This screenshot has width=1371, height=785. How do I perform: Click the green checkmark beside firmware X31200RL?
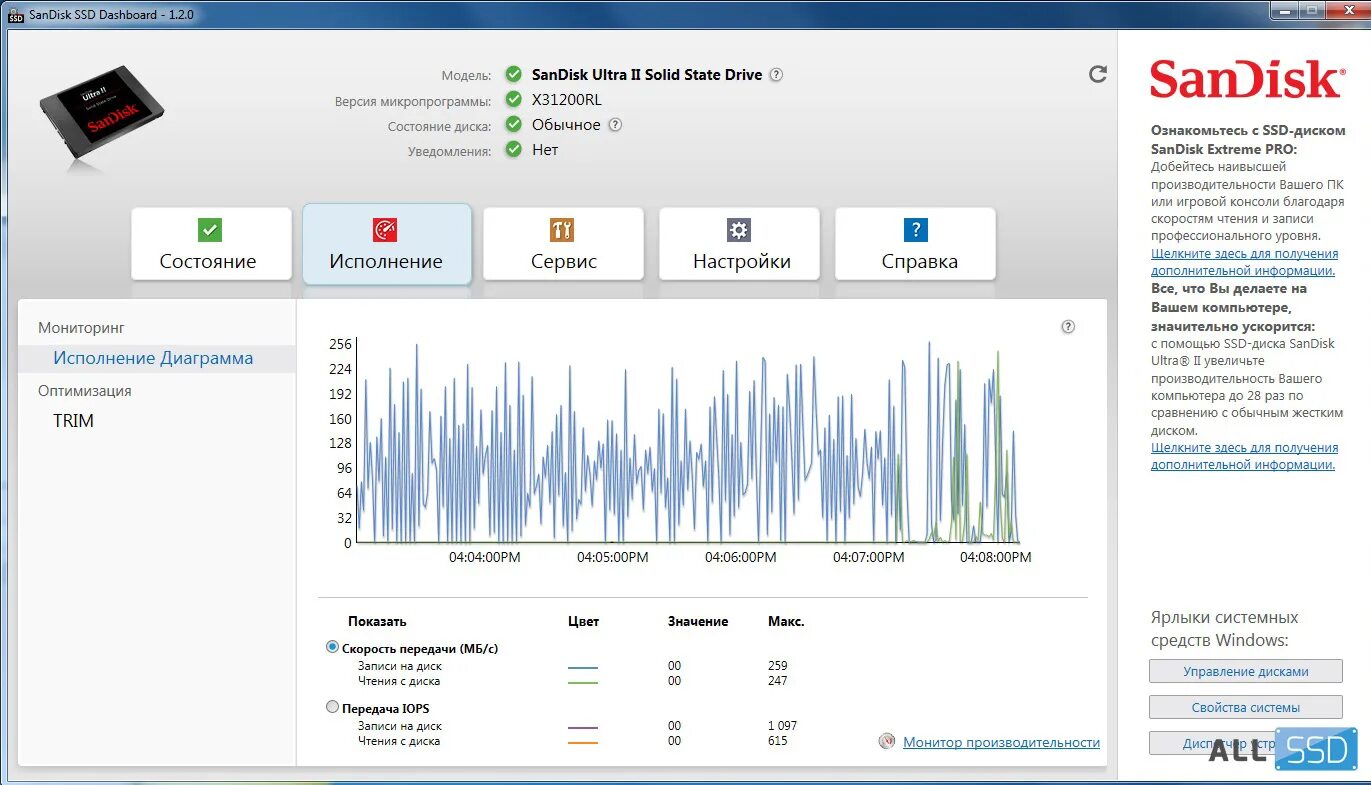click(513, 99)
